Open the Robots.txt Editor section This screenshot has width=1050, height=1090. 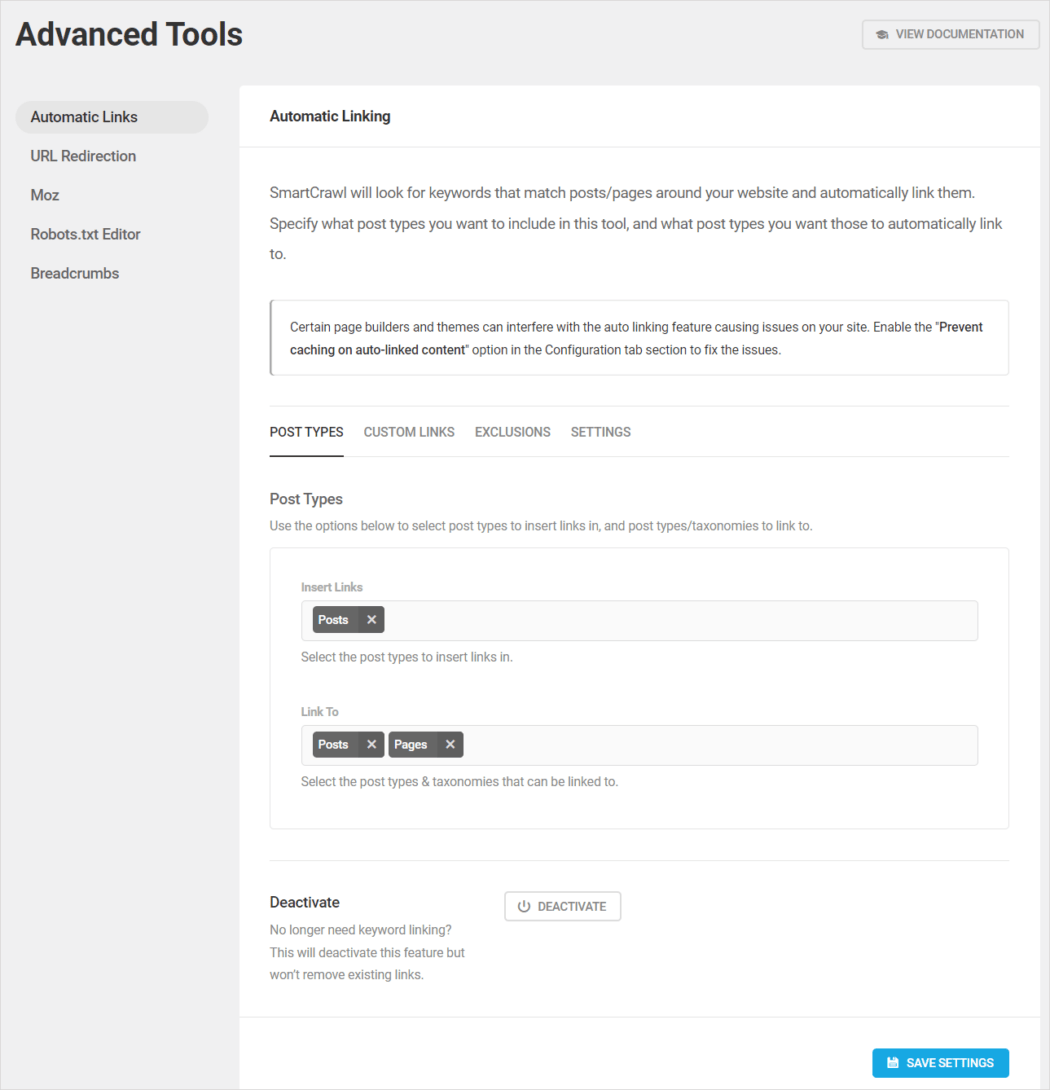[86, 234]
